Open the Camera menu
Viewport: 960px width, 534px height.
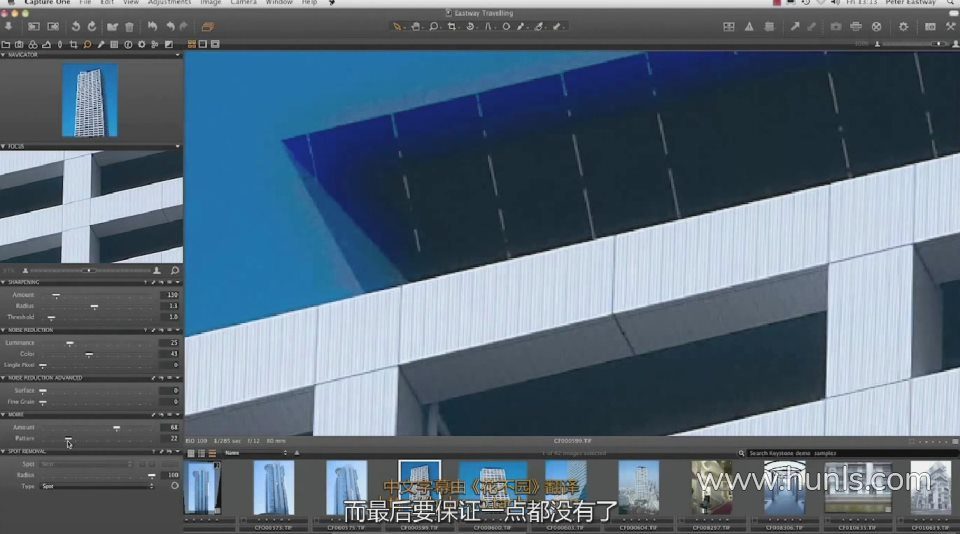coord(243,3)
